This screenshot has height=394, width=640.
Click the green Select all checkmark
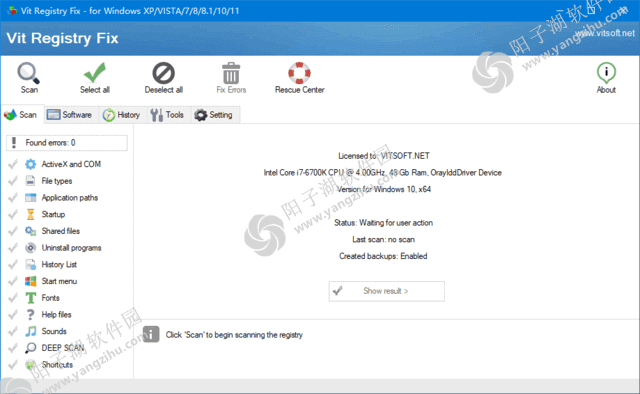tap(95, 78)
